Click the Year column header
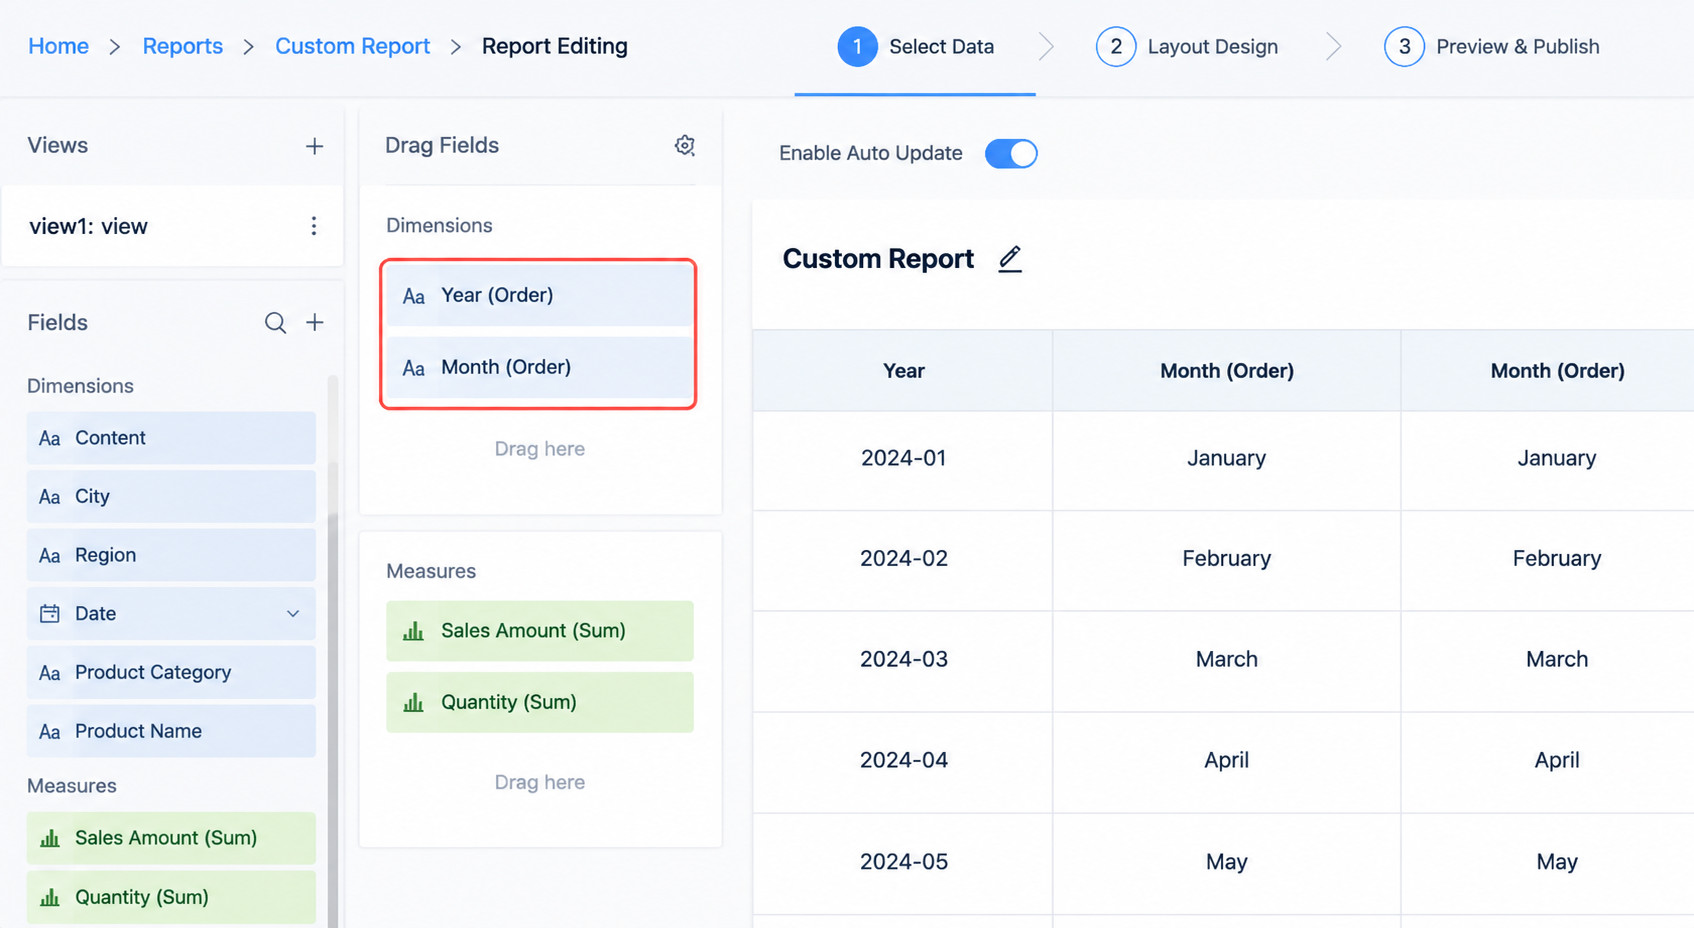The image size is (1694, 928). point(903,371)
